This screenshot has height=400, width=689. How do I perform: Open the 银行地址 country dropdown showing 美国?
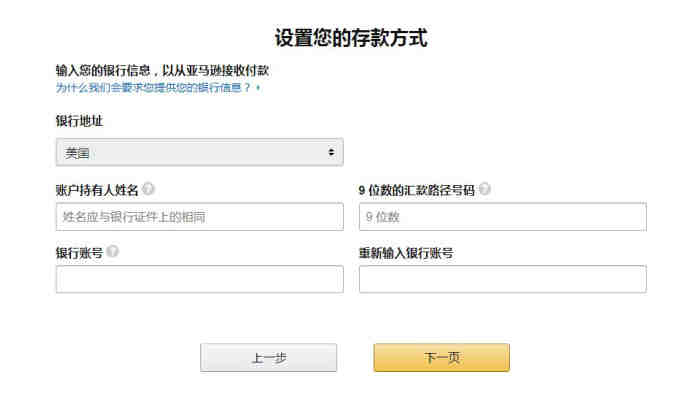click(199, 152)
